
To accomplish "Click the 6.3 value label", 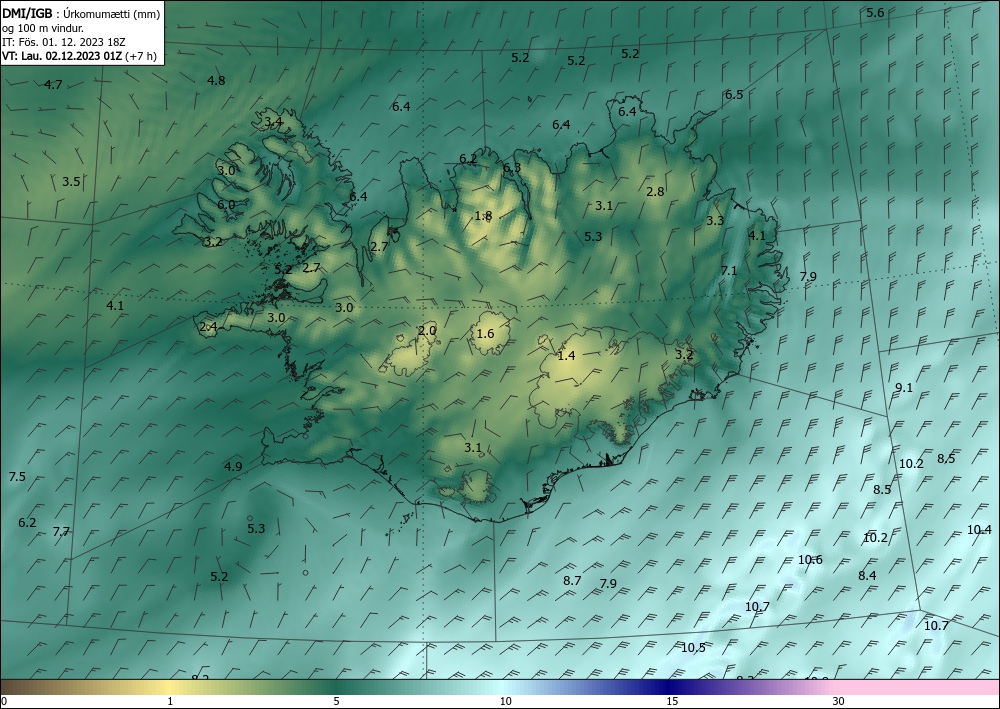I will (x=511, y=168).
